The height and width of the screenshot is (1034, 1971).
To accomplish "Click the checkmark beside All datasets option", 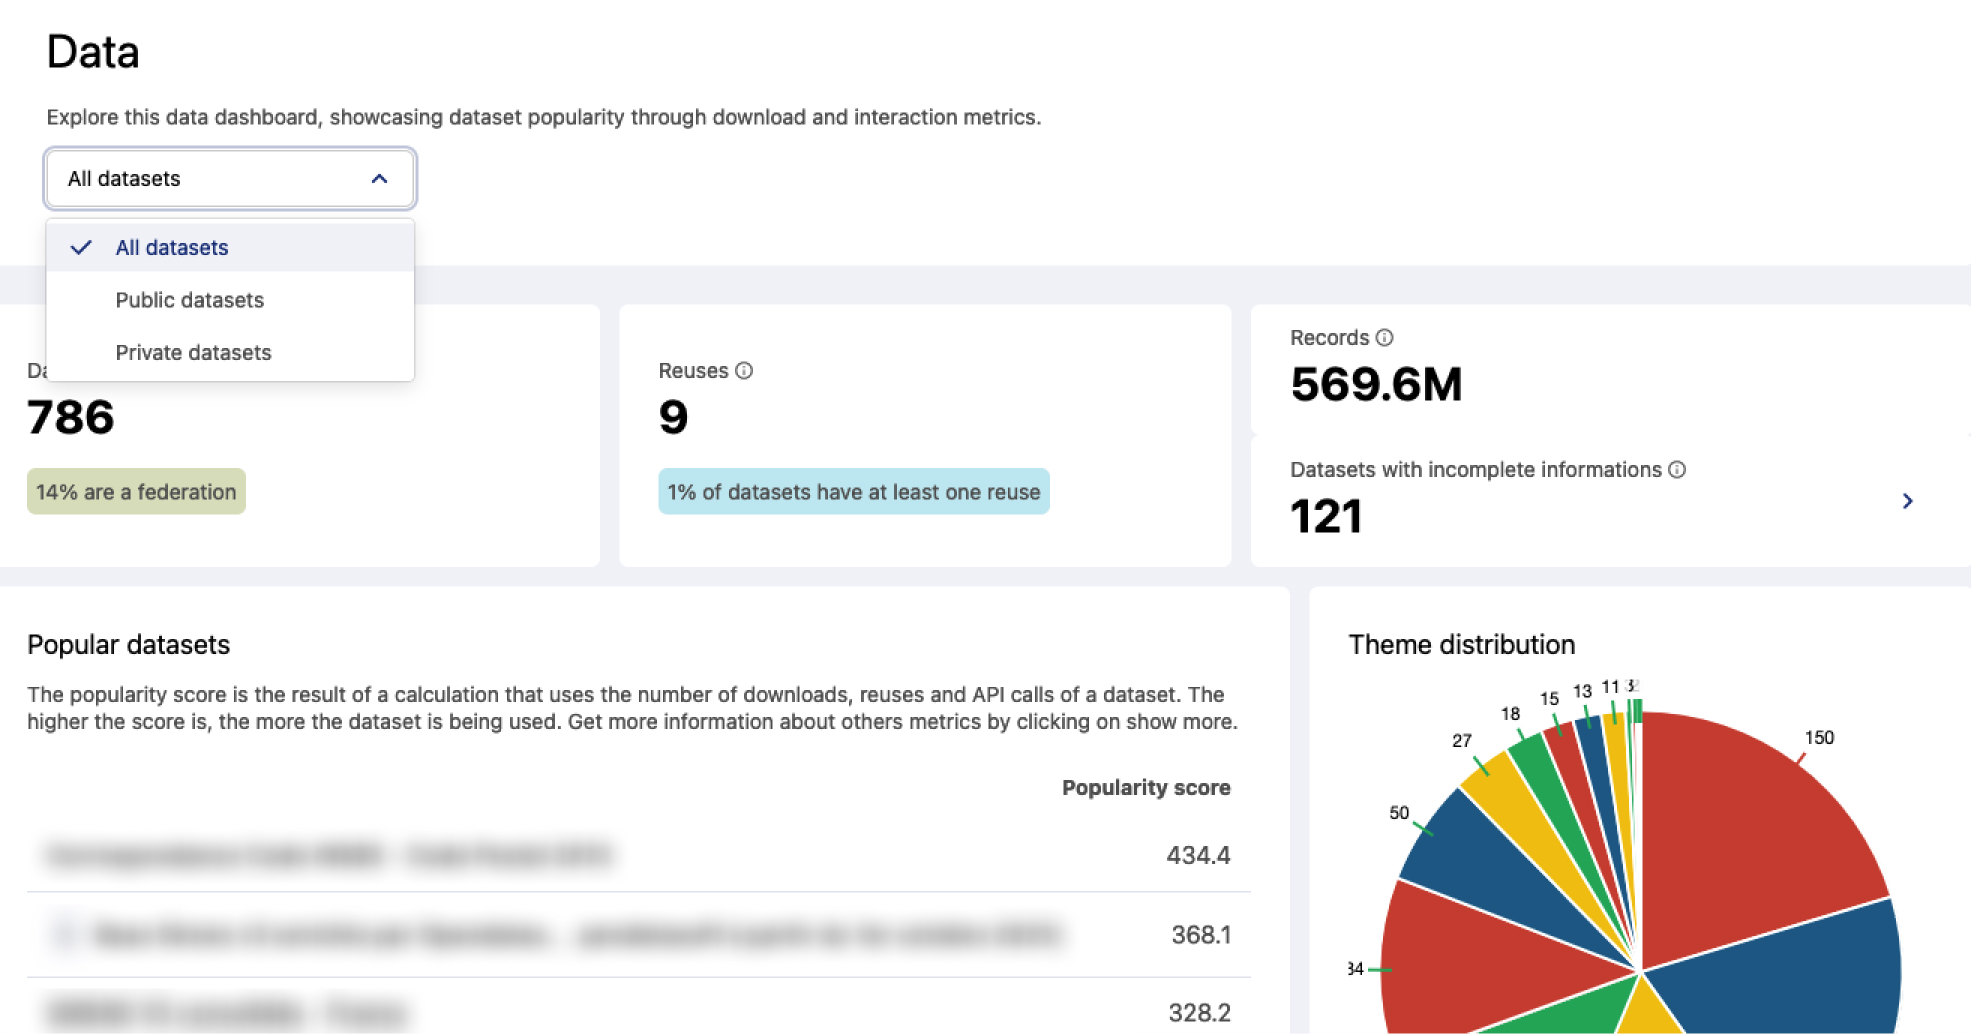I will click(x=82, y=248).
